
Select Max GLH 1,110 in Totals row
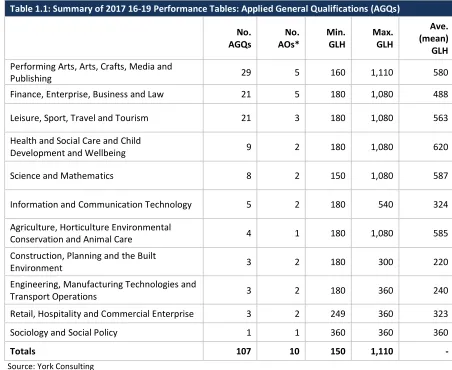click(382, 351)
